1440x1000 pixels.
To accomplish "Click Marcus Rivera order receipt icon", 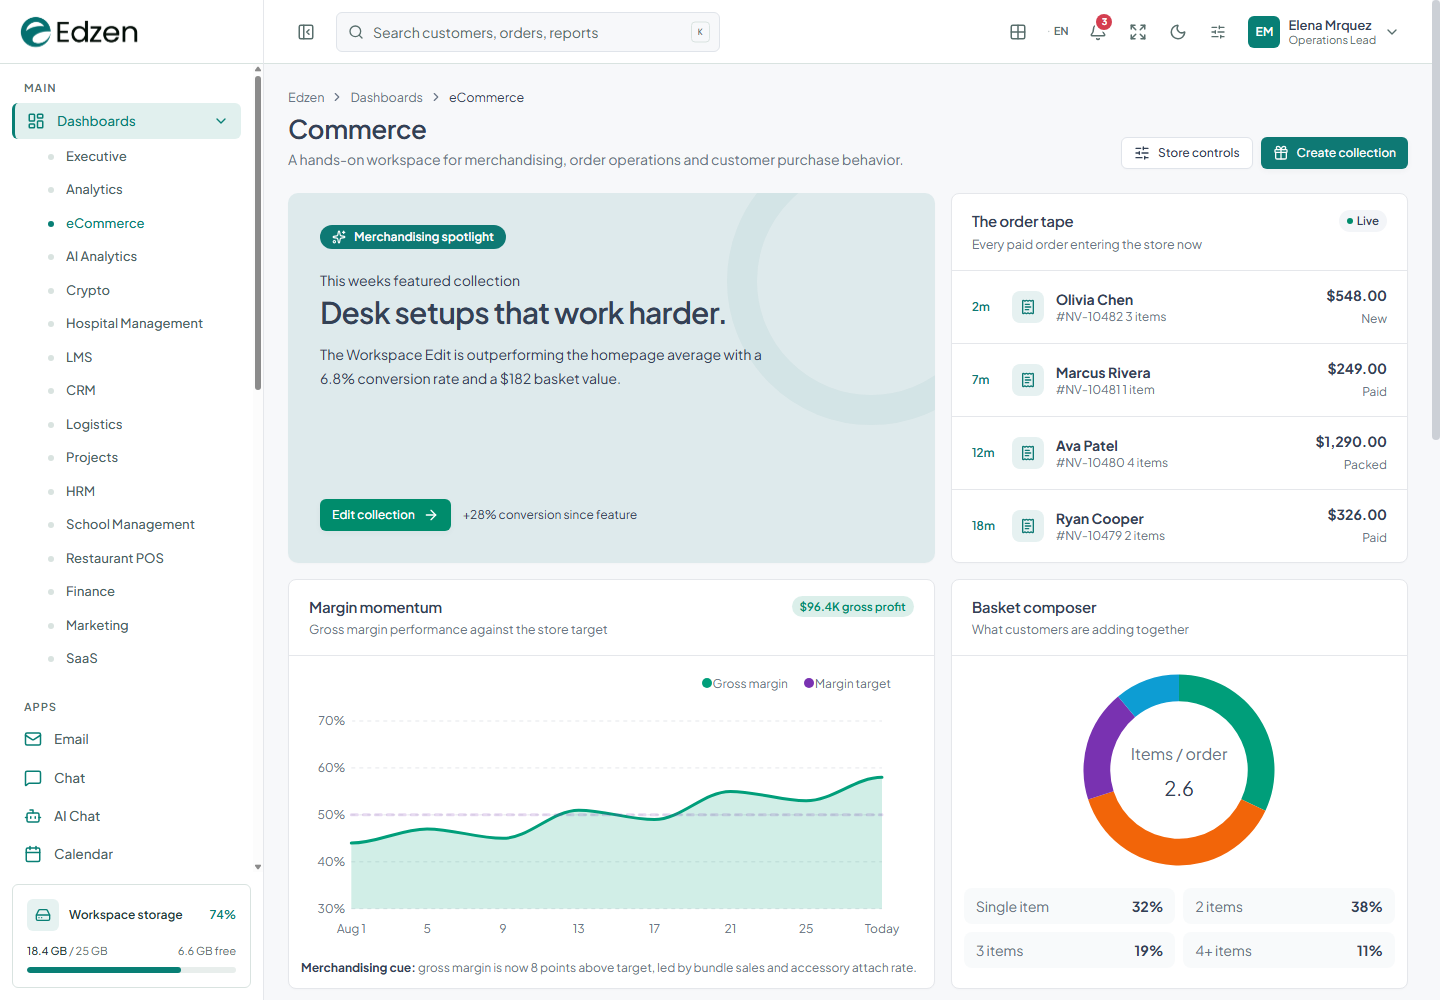I will pos(1028,380).
